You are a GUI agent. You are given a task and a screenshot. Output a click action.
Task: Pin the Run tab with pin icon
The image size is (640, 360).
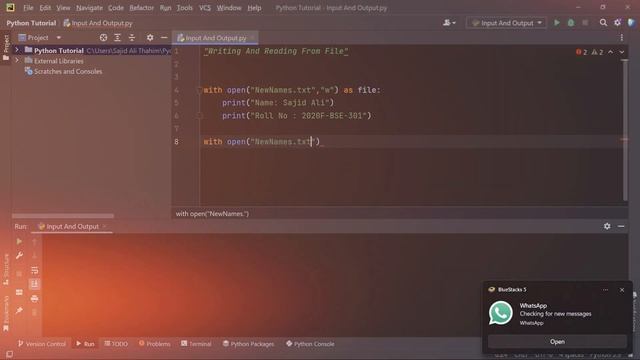coord(19,311)
